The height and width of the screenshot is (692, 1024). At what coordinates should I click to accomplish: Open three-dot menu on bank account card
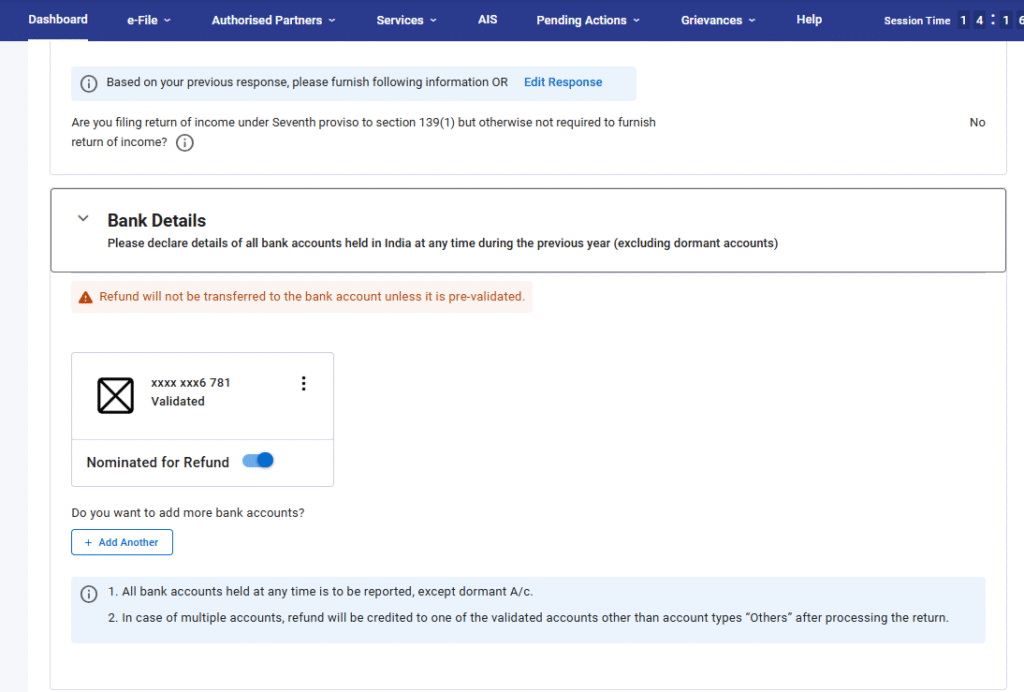(x=304, y=384)
